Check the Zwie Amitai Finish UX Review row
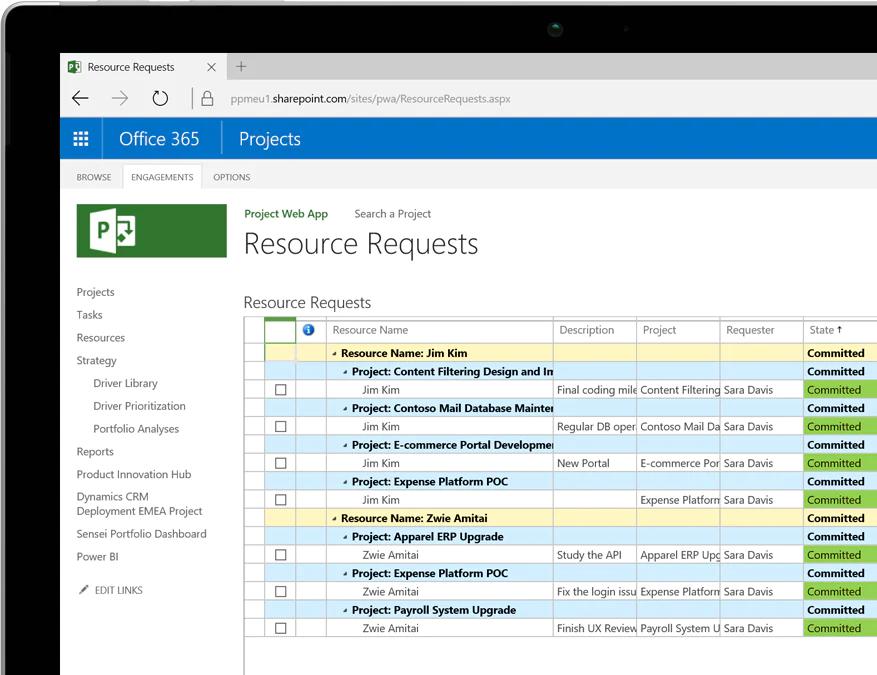The image size is (877, 675). (281, 628)
